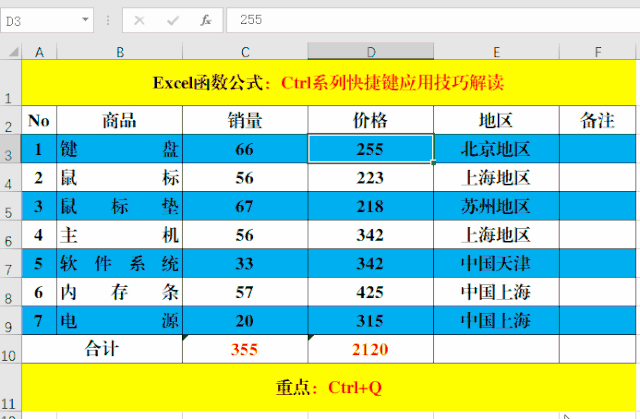Select column C header
640x419 pixels.
(x=245, y=52)
